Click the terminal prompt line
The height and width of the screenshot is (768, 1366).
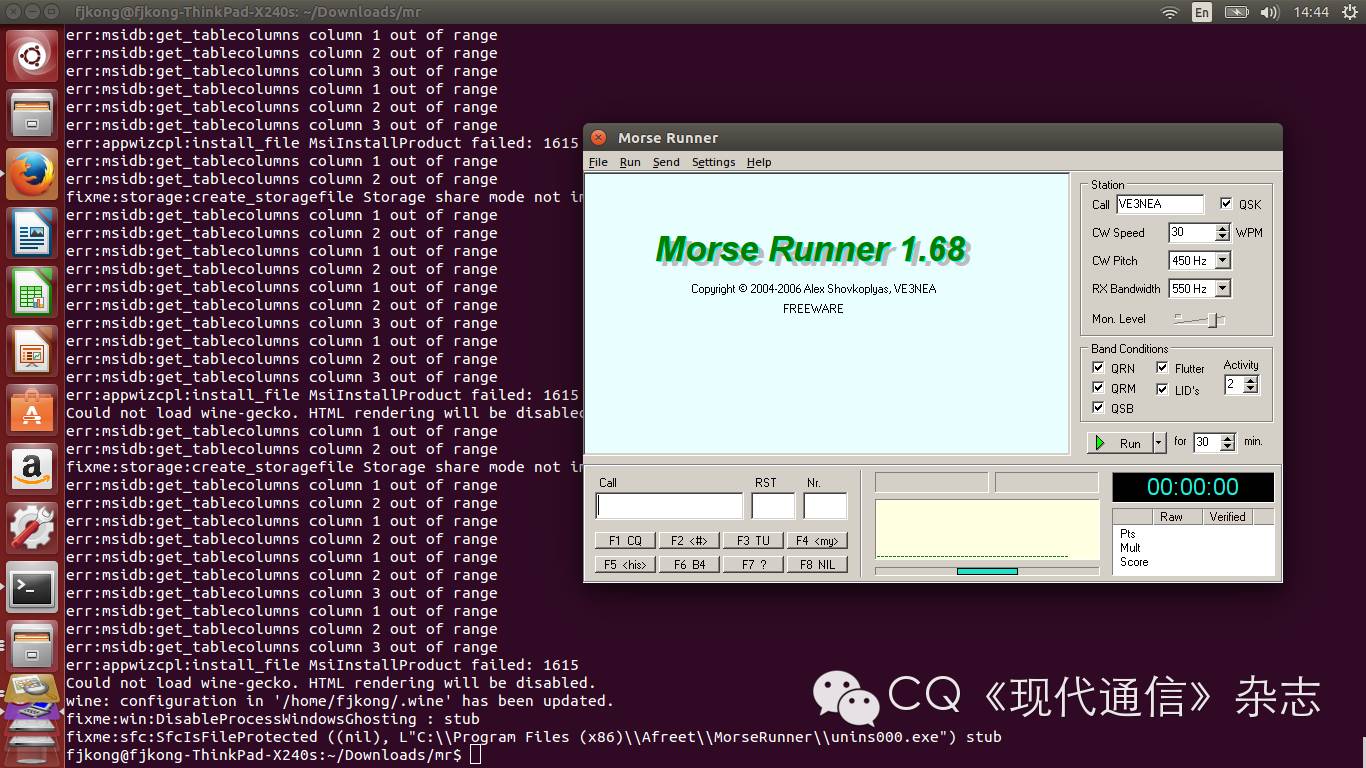tap(272, 755)
